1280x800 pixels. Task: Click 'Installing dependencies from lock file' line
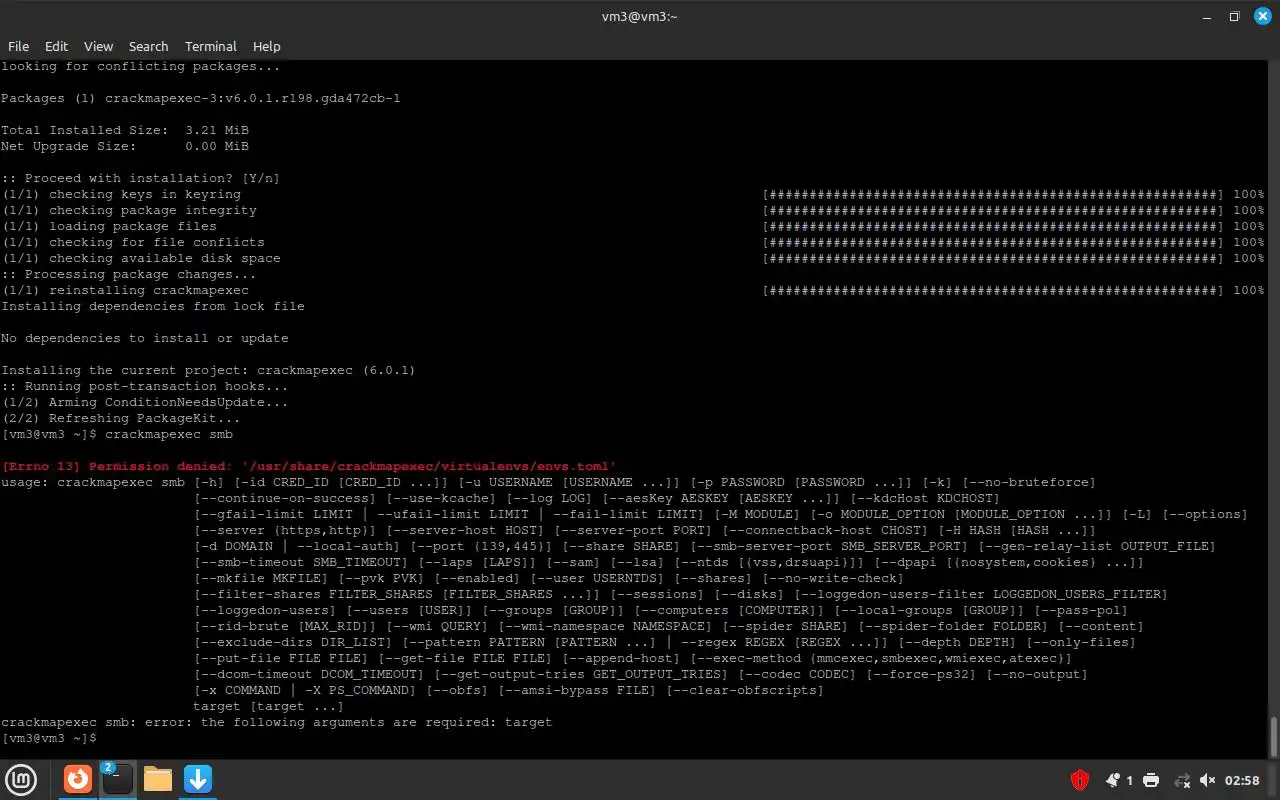pos(153,306)
